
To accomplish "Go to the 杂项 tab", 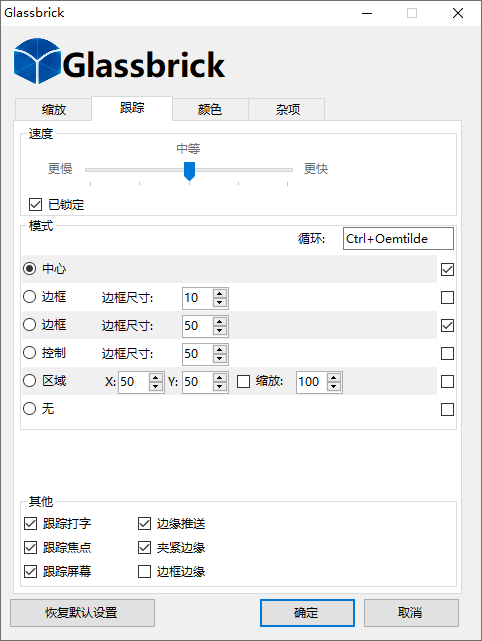I will [287, 109].
